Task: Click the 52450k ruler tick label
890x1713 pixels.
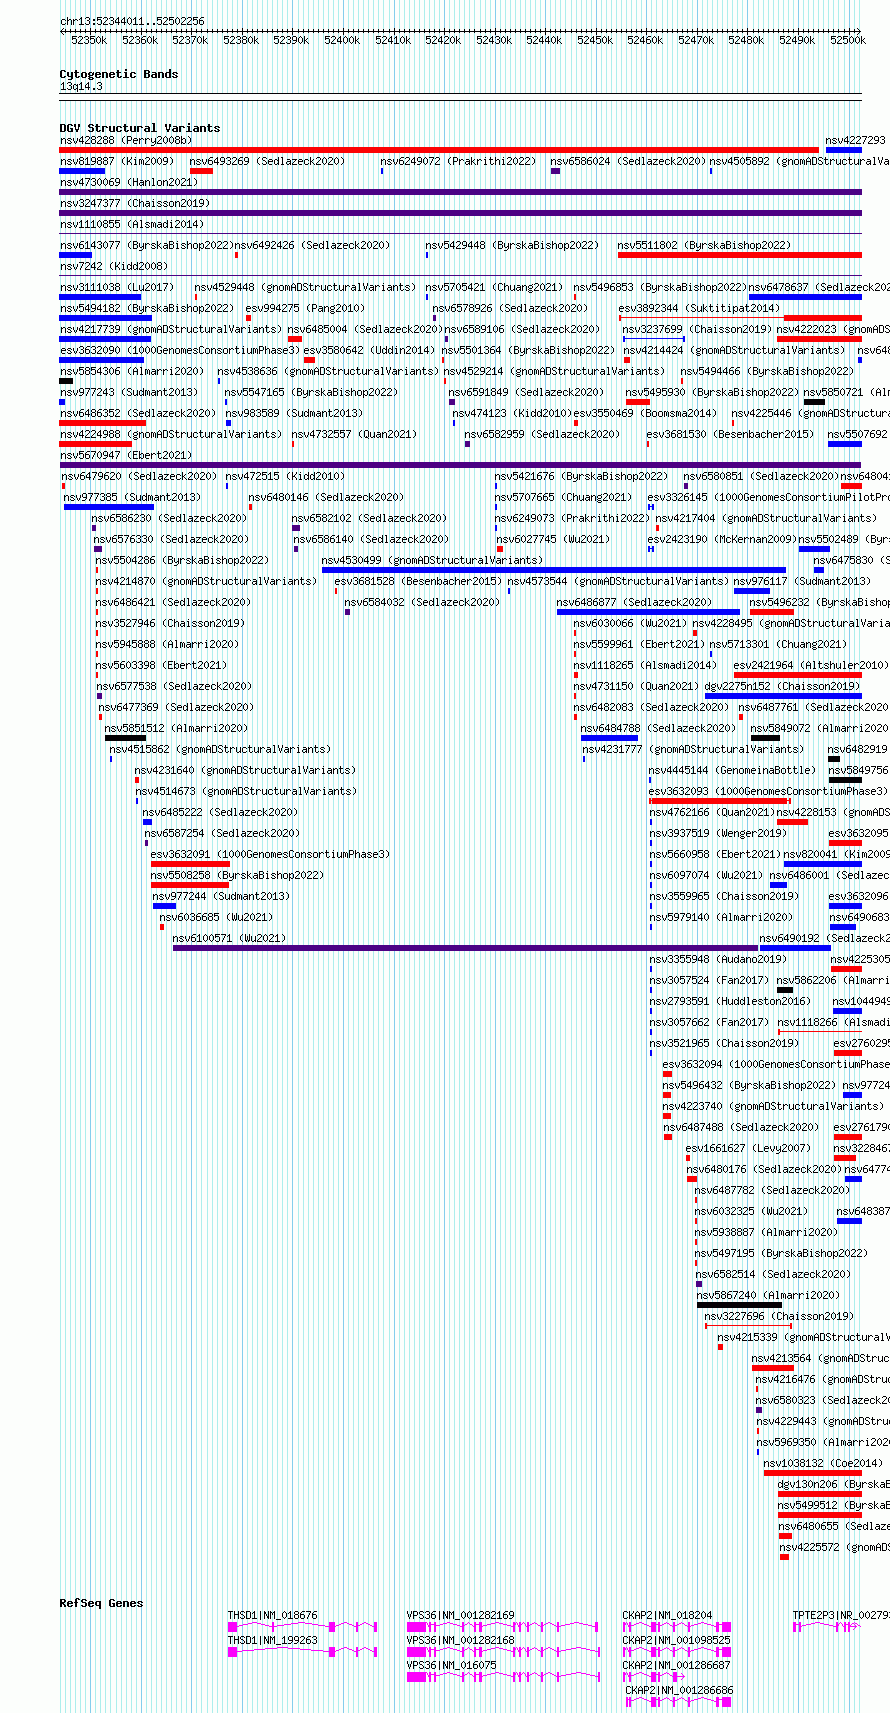Action: (x=595, y=40)
